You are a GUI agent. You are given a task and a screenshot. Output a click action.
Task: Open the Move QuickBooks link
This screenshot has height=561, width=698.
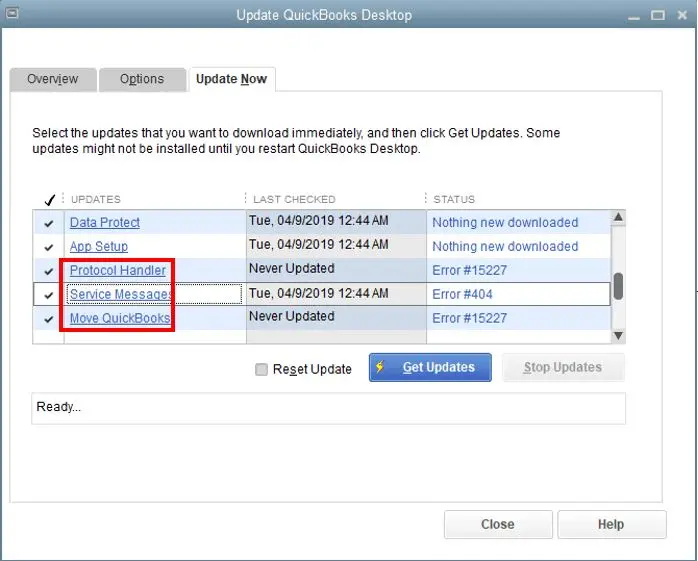pyautogui.click(x=120, y=318)
